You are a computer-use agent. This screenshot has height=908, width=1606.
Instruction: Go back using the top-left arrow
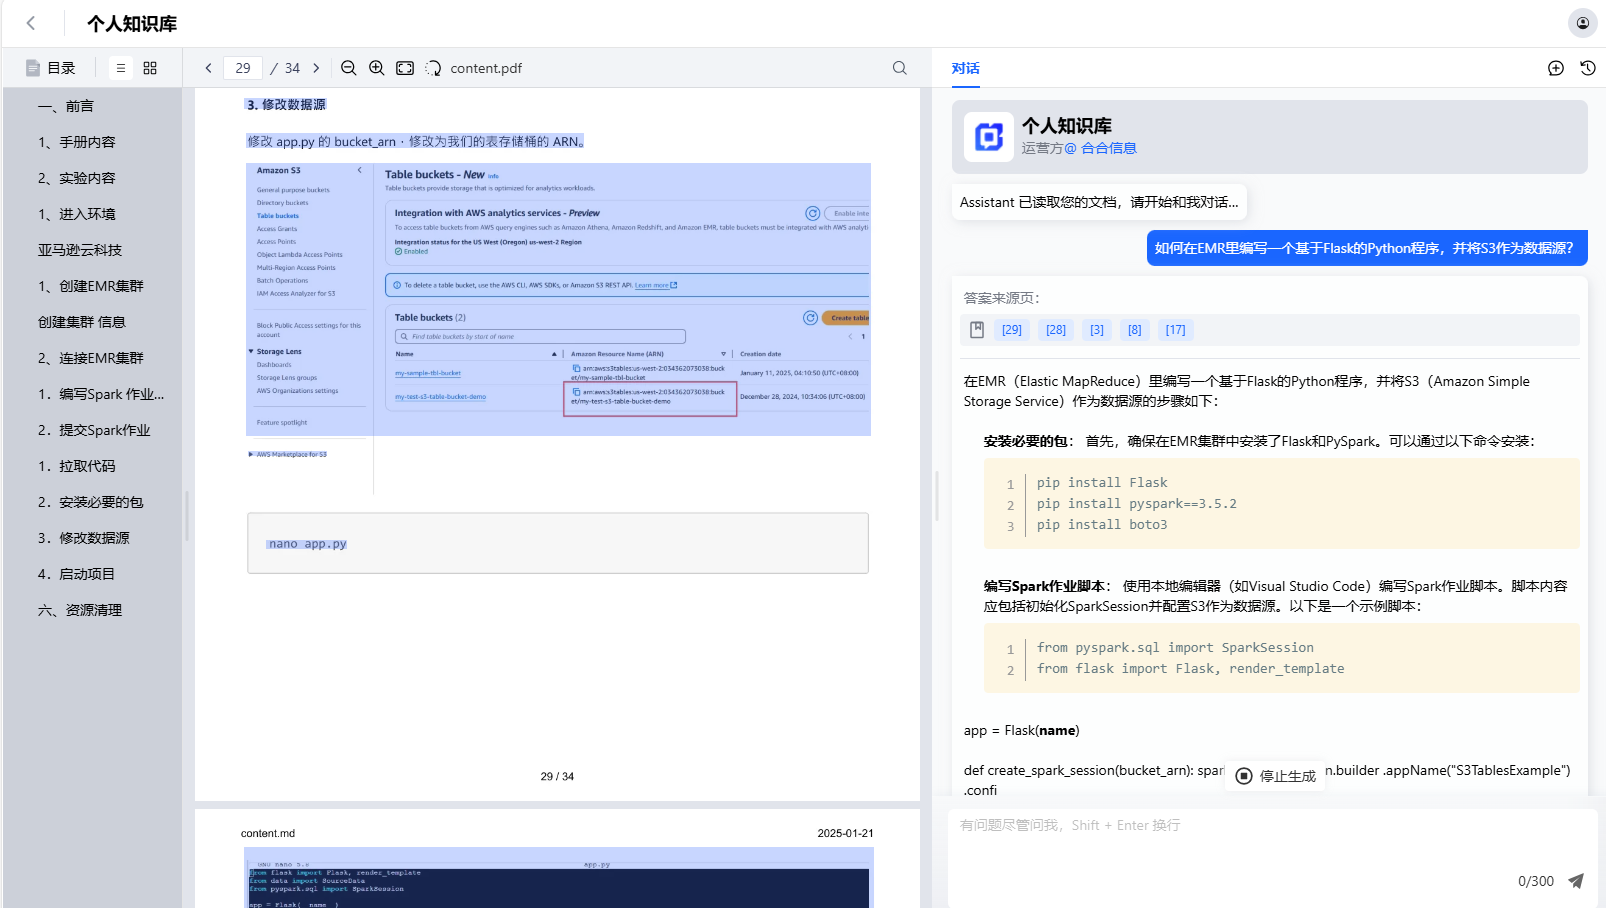click(31, 23)
